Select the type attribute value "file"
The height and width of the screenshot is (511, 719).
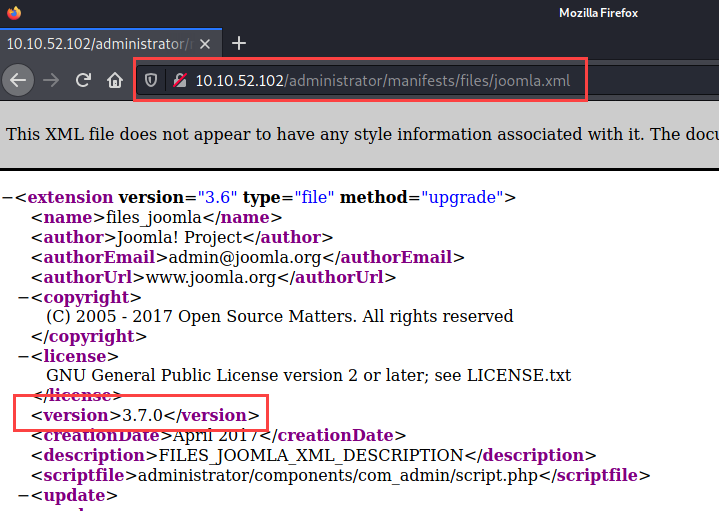314,197
